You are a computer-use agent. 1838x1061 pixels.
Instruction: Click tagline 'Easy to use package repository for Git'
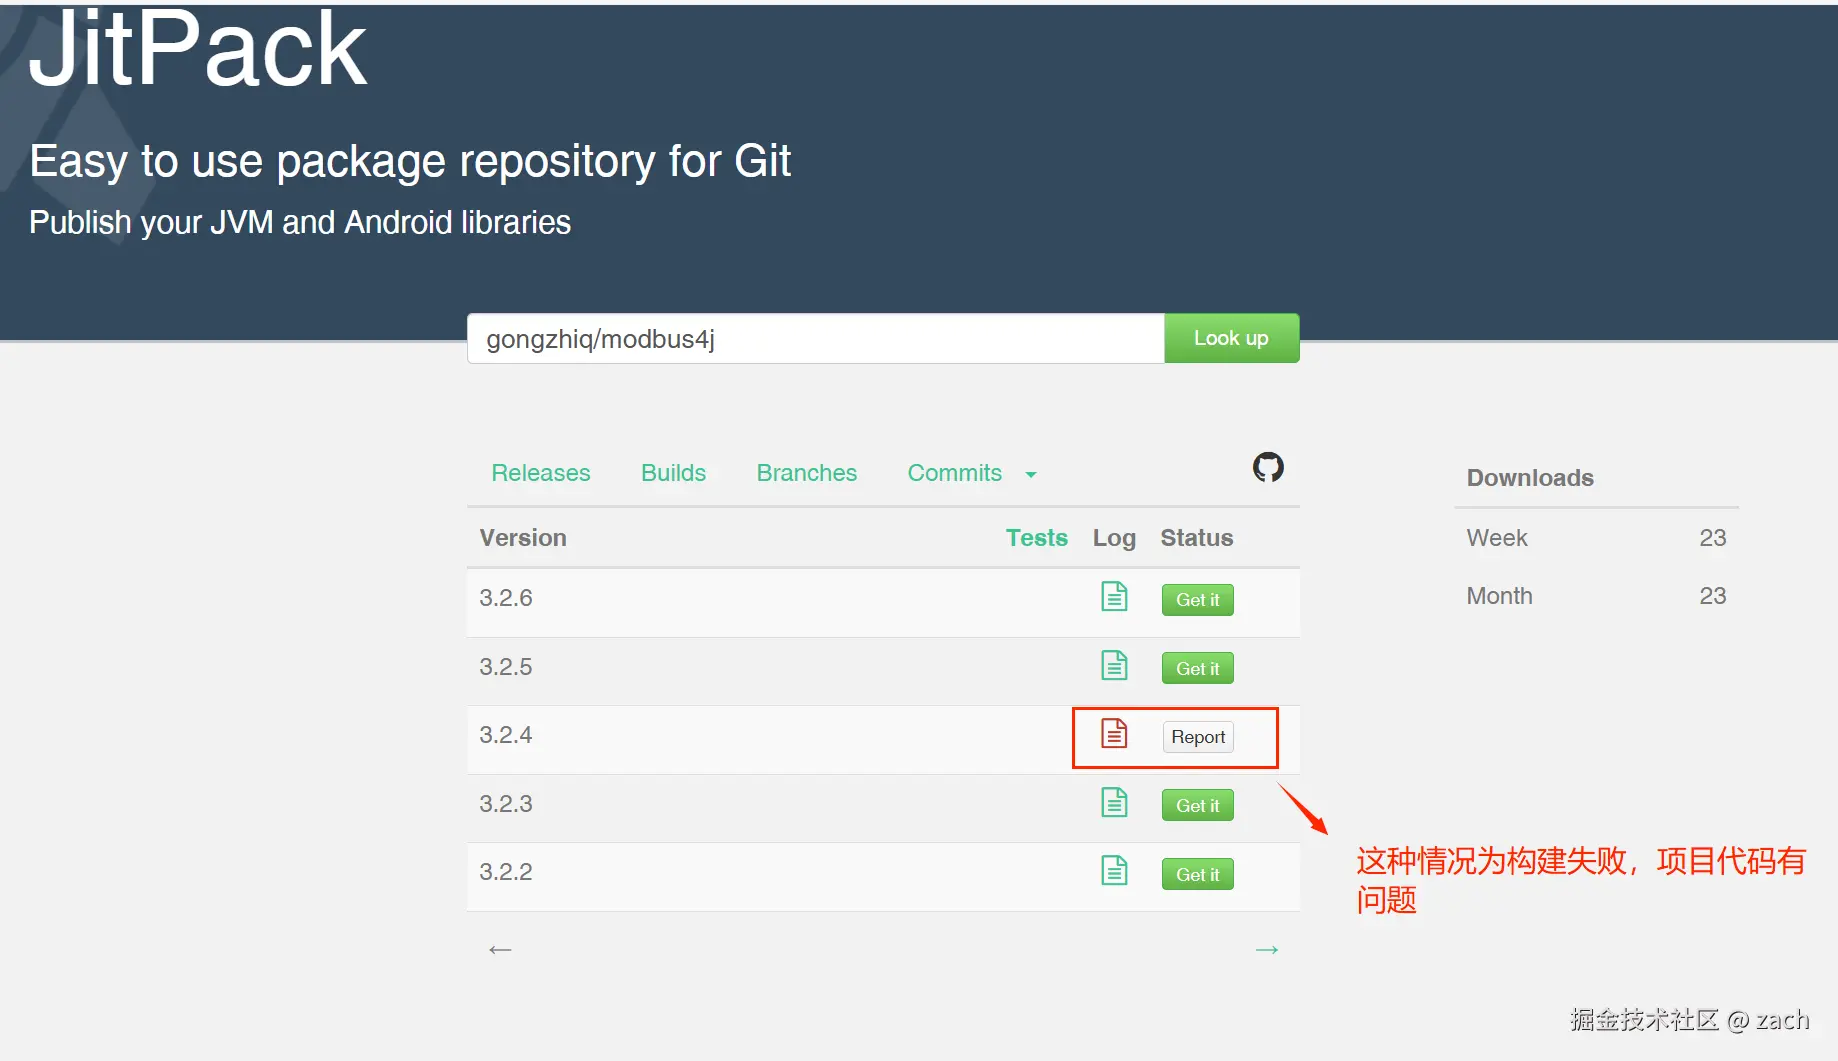[x=410, y=161]
